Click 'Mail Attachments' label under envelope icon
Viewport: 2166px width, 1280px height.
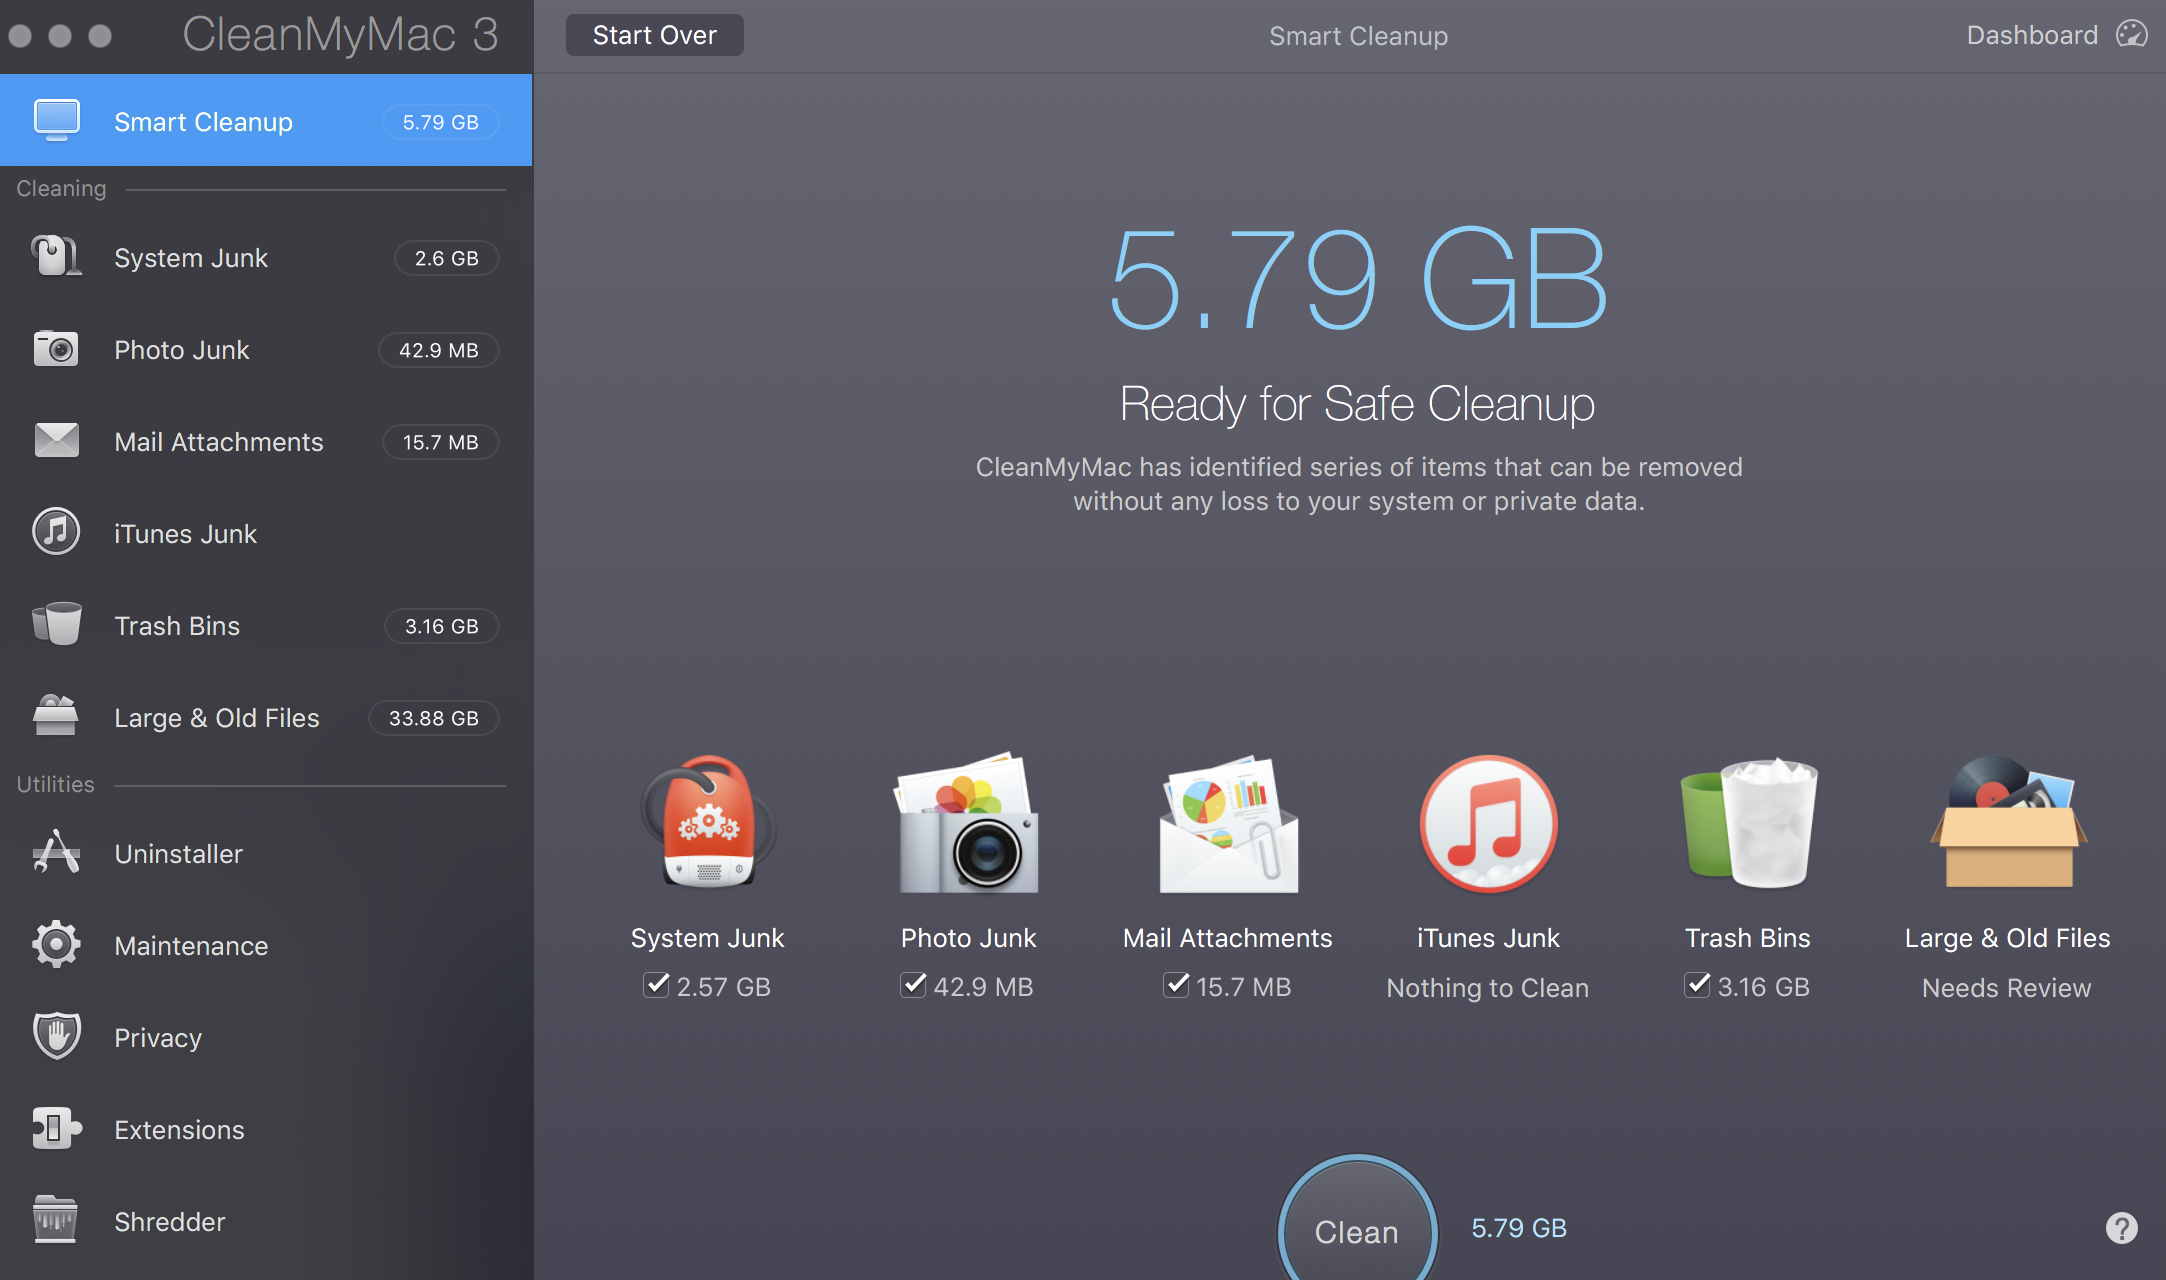click(x=1228, y=938)
